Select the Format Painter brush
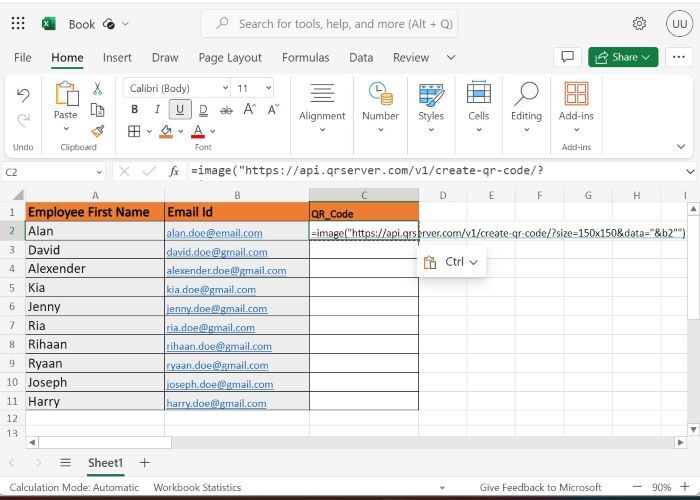Image resolution: width=700 pixels, height=500 pixels. click(x=97, y=131)
